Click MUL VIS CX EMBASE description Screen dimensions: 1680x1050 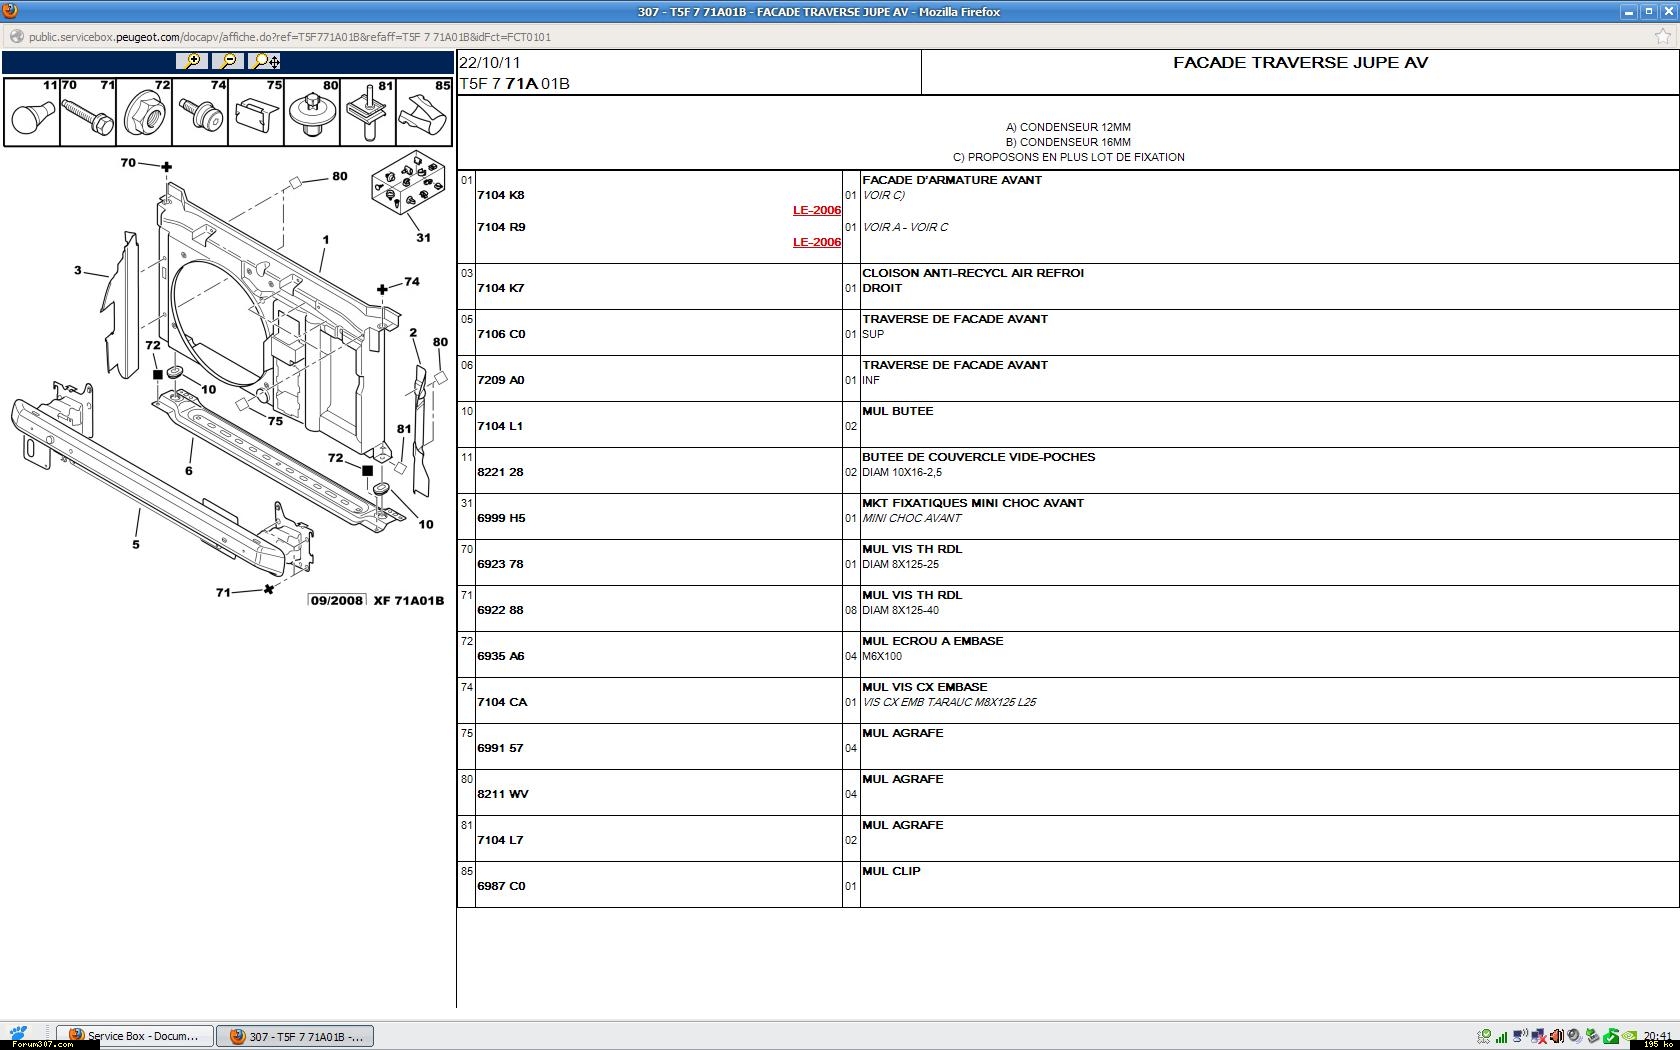coord(925,687)
